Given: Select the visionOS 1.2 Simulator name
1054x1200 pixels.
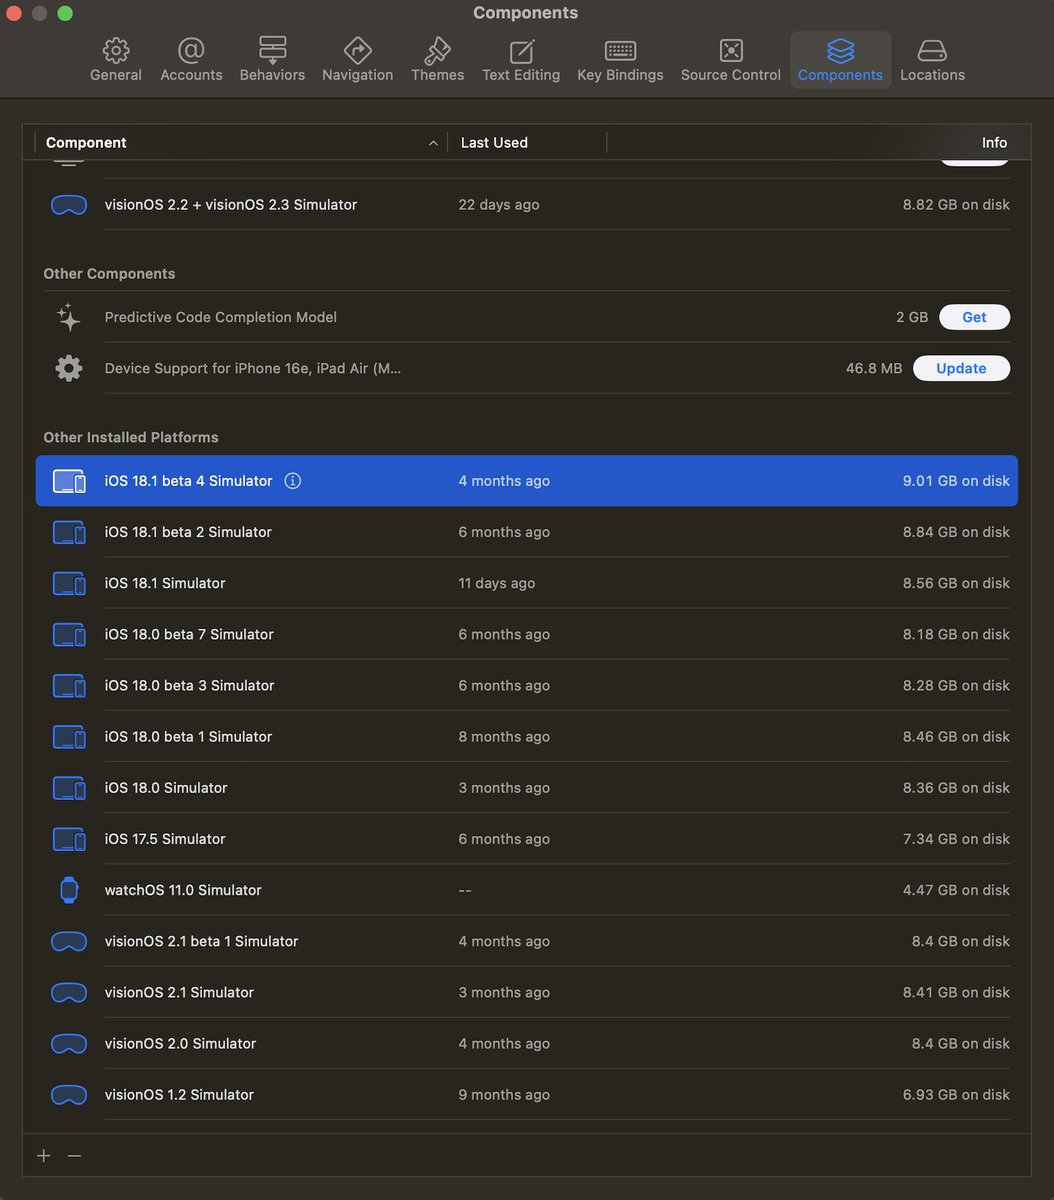Looking at the screenshot, I should click(179, 1095).
